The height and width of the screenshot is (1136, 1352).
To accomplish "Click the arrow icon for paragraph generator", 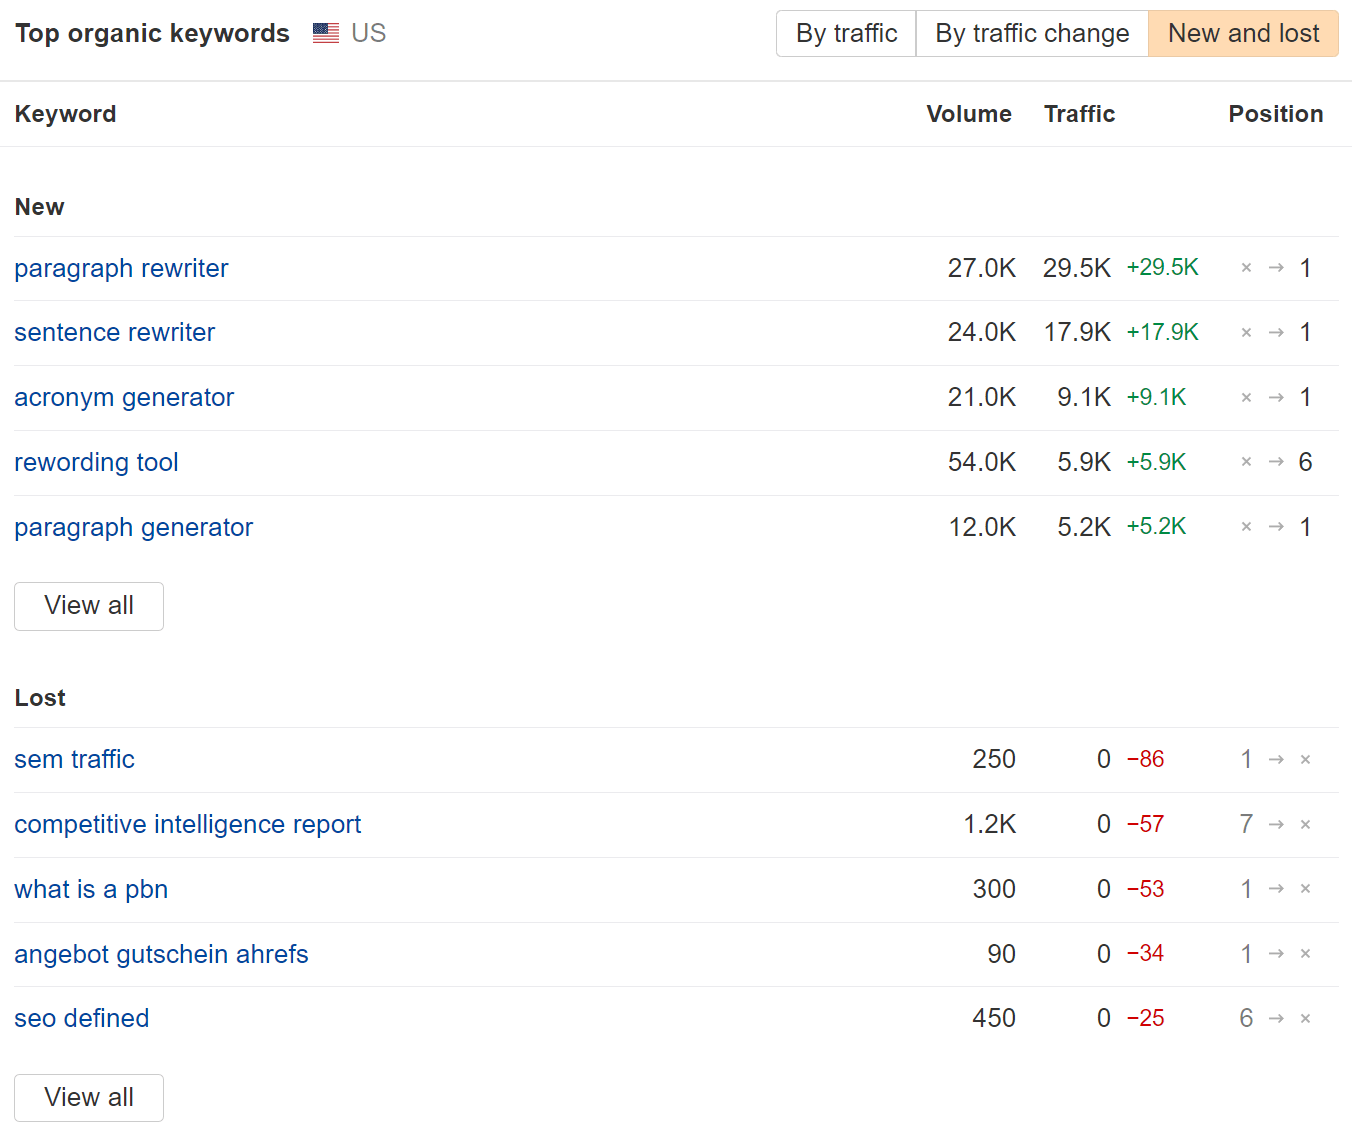I will [1277, 527].
